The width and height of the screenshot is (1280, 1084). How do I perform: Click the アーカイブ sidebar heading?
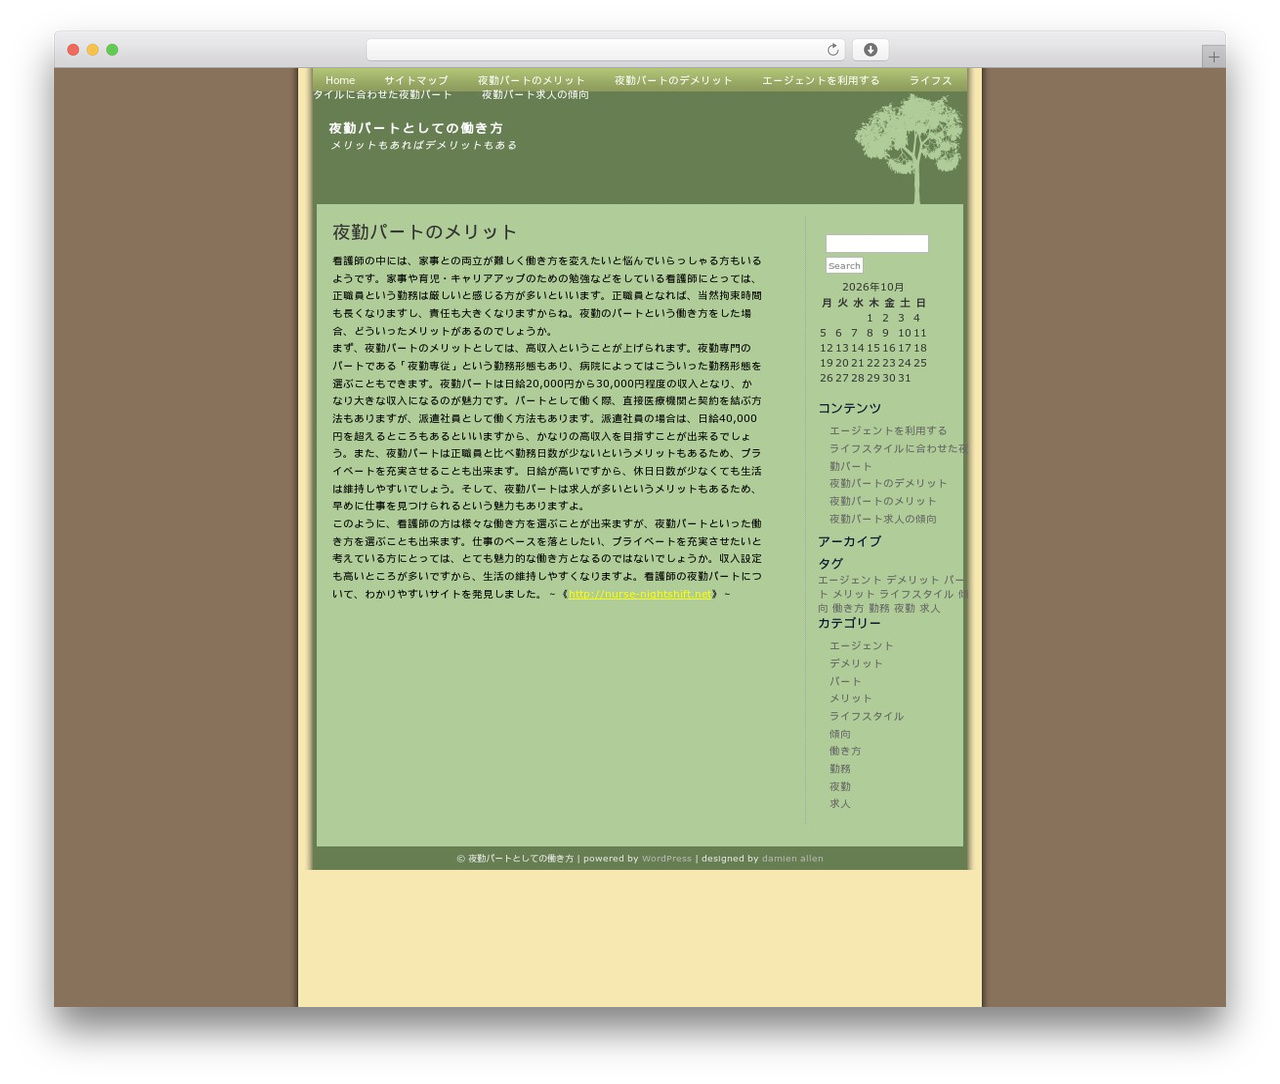tap(850, 541)
